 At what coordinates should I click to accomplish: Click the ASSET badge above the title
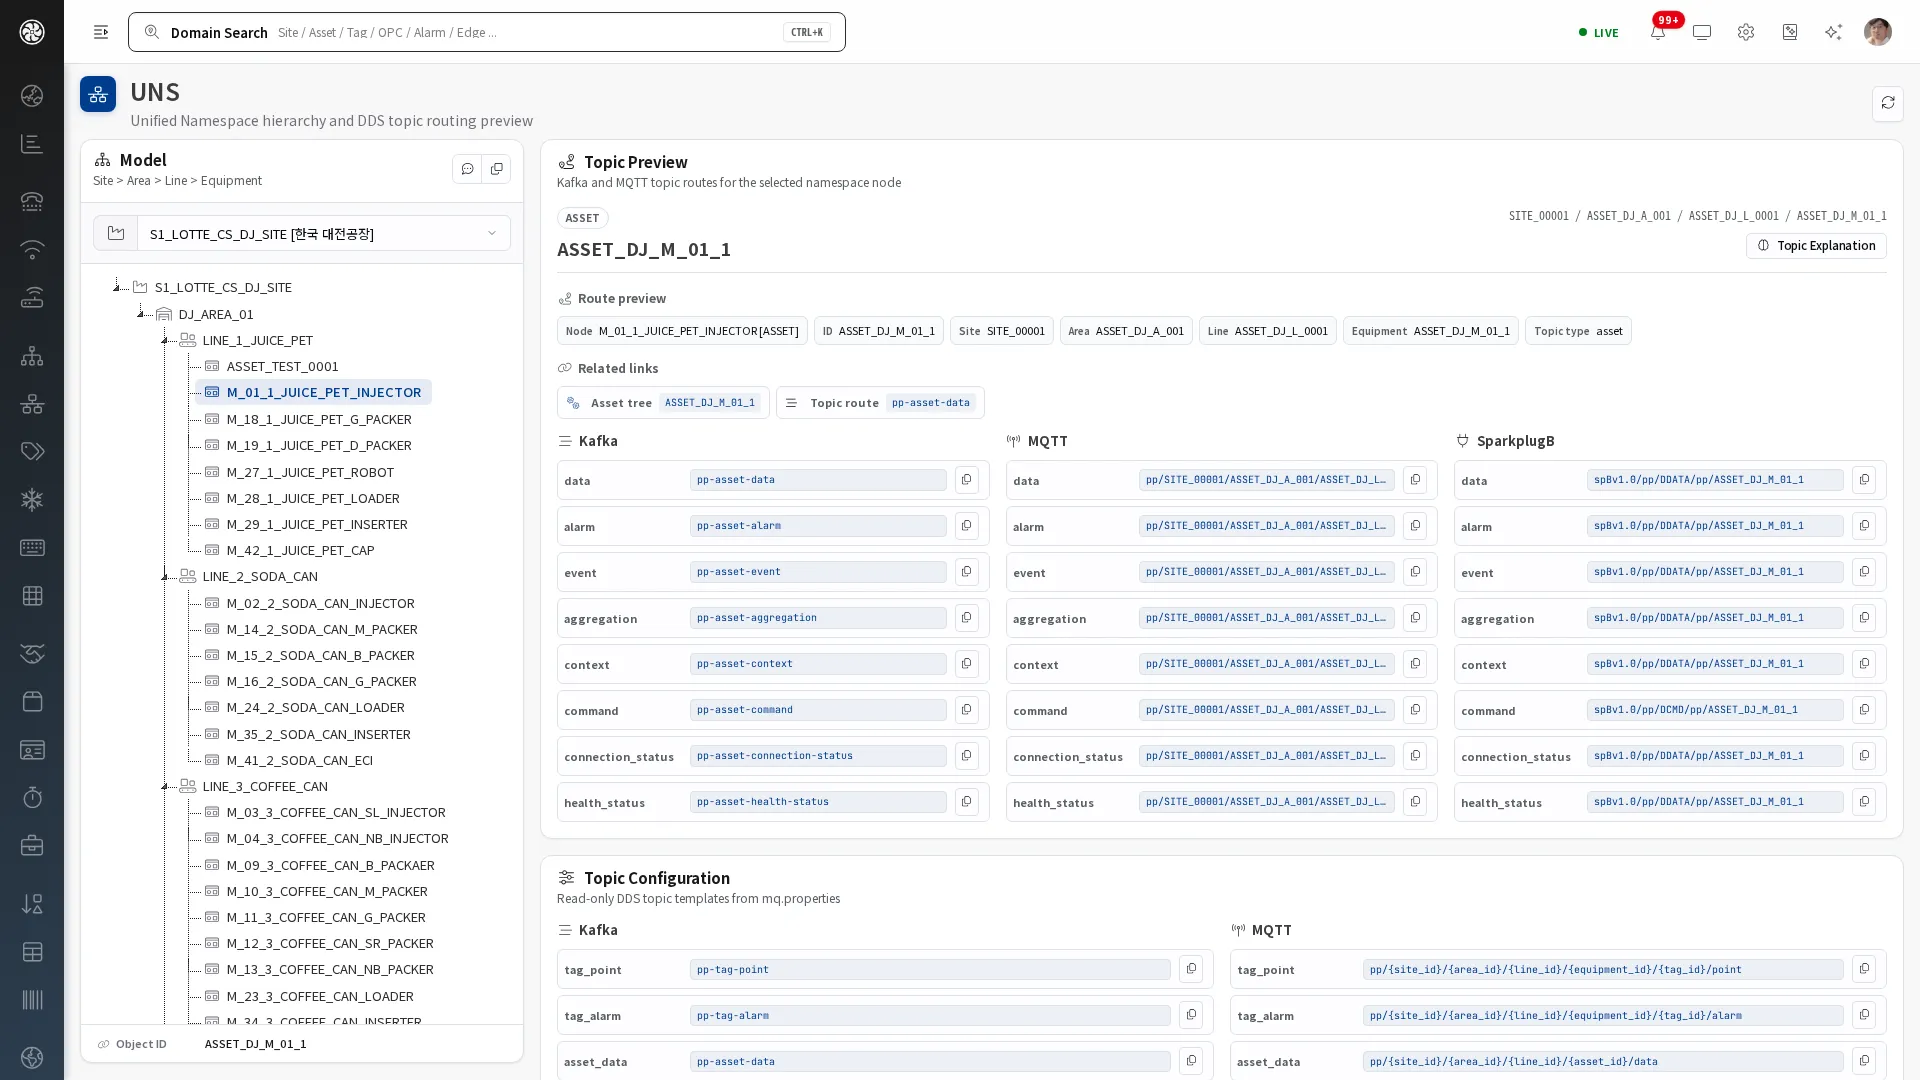(x=582, y=218)
